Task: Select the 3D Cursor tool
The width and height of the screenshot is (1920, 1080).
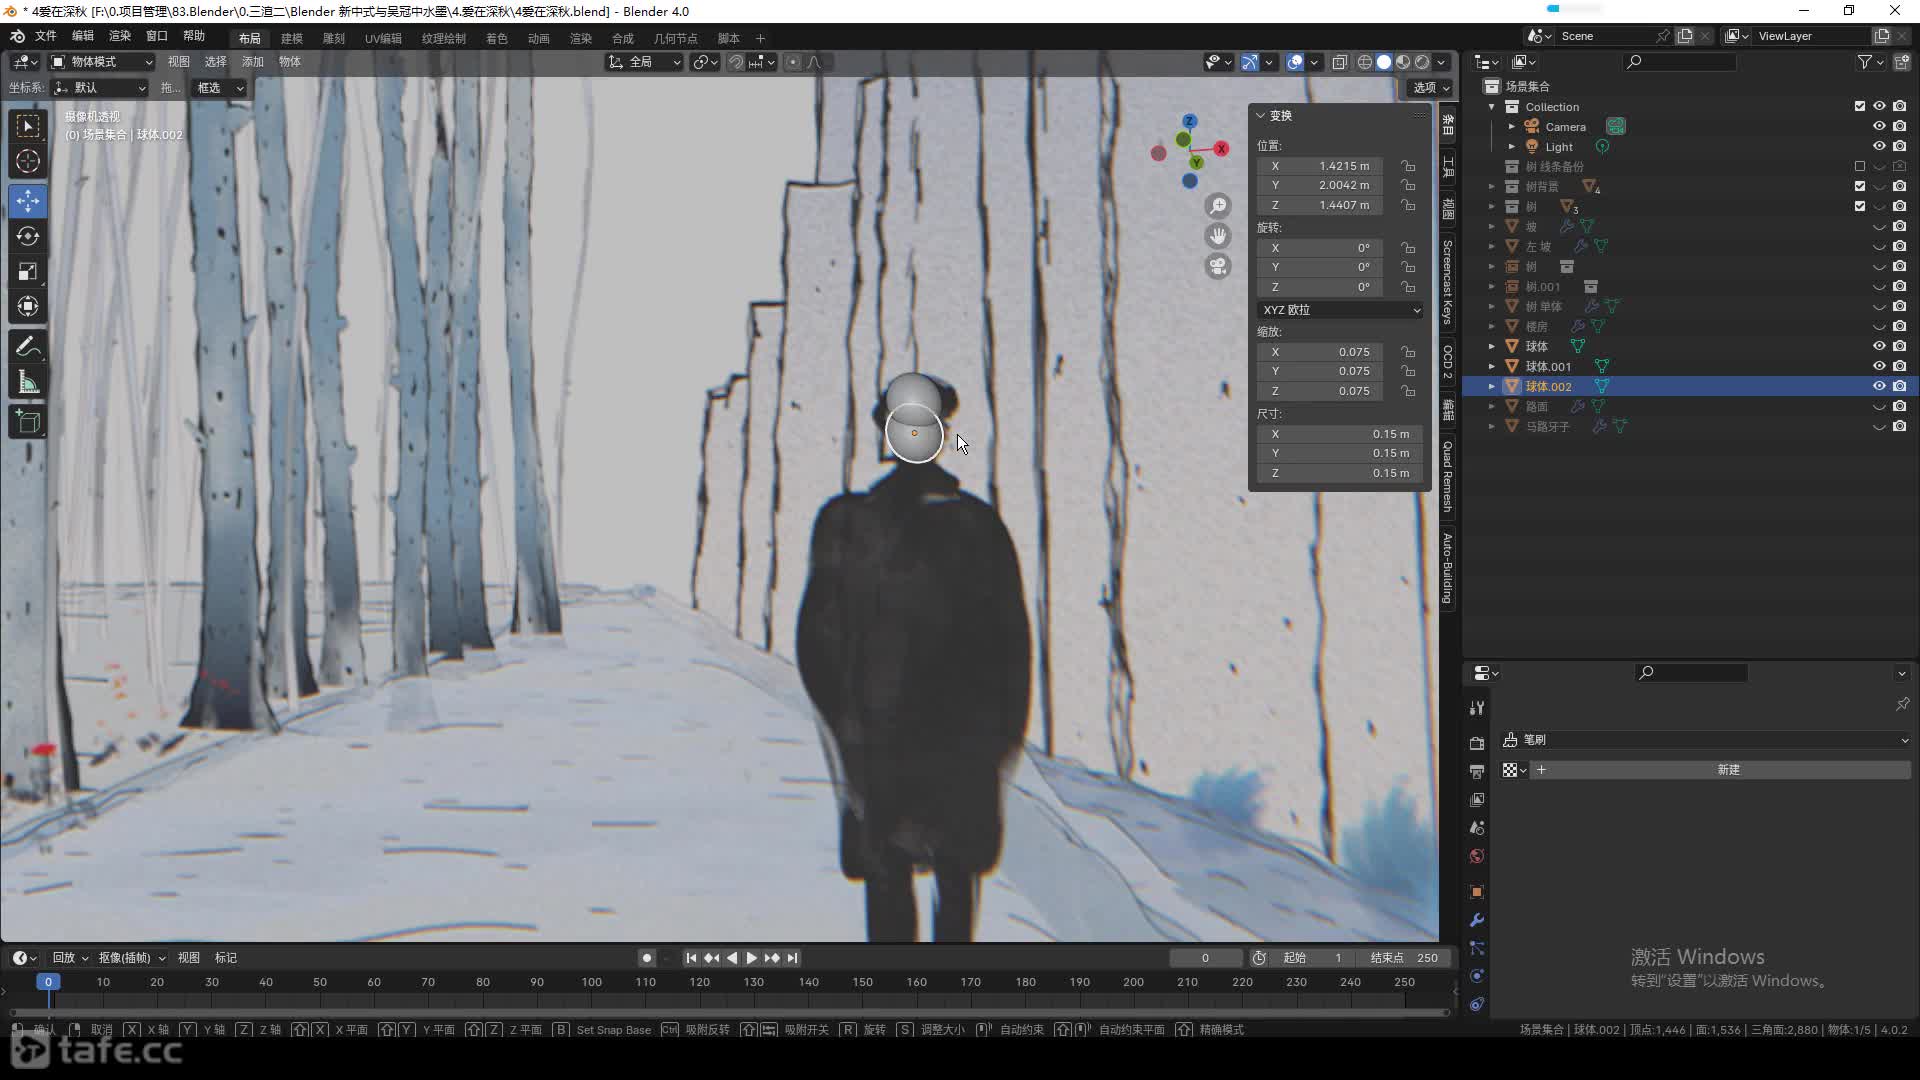Action: tap(28, 161)
